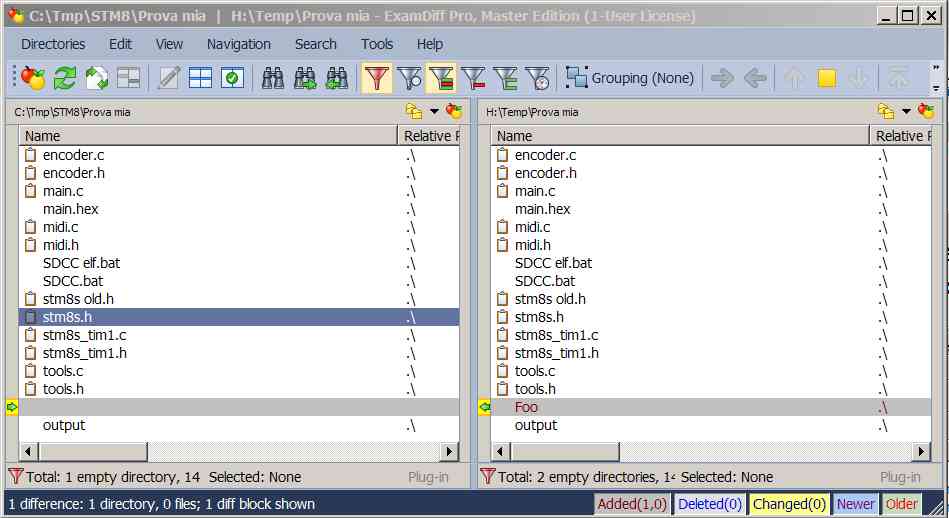Select output in the right pane

(536, 425)
